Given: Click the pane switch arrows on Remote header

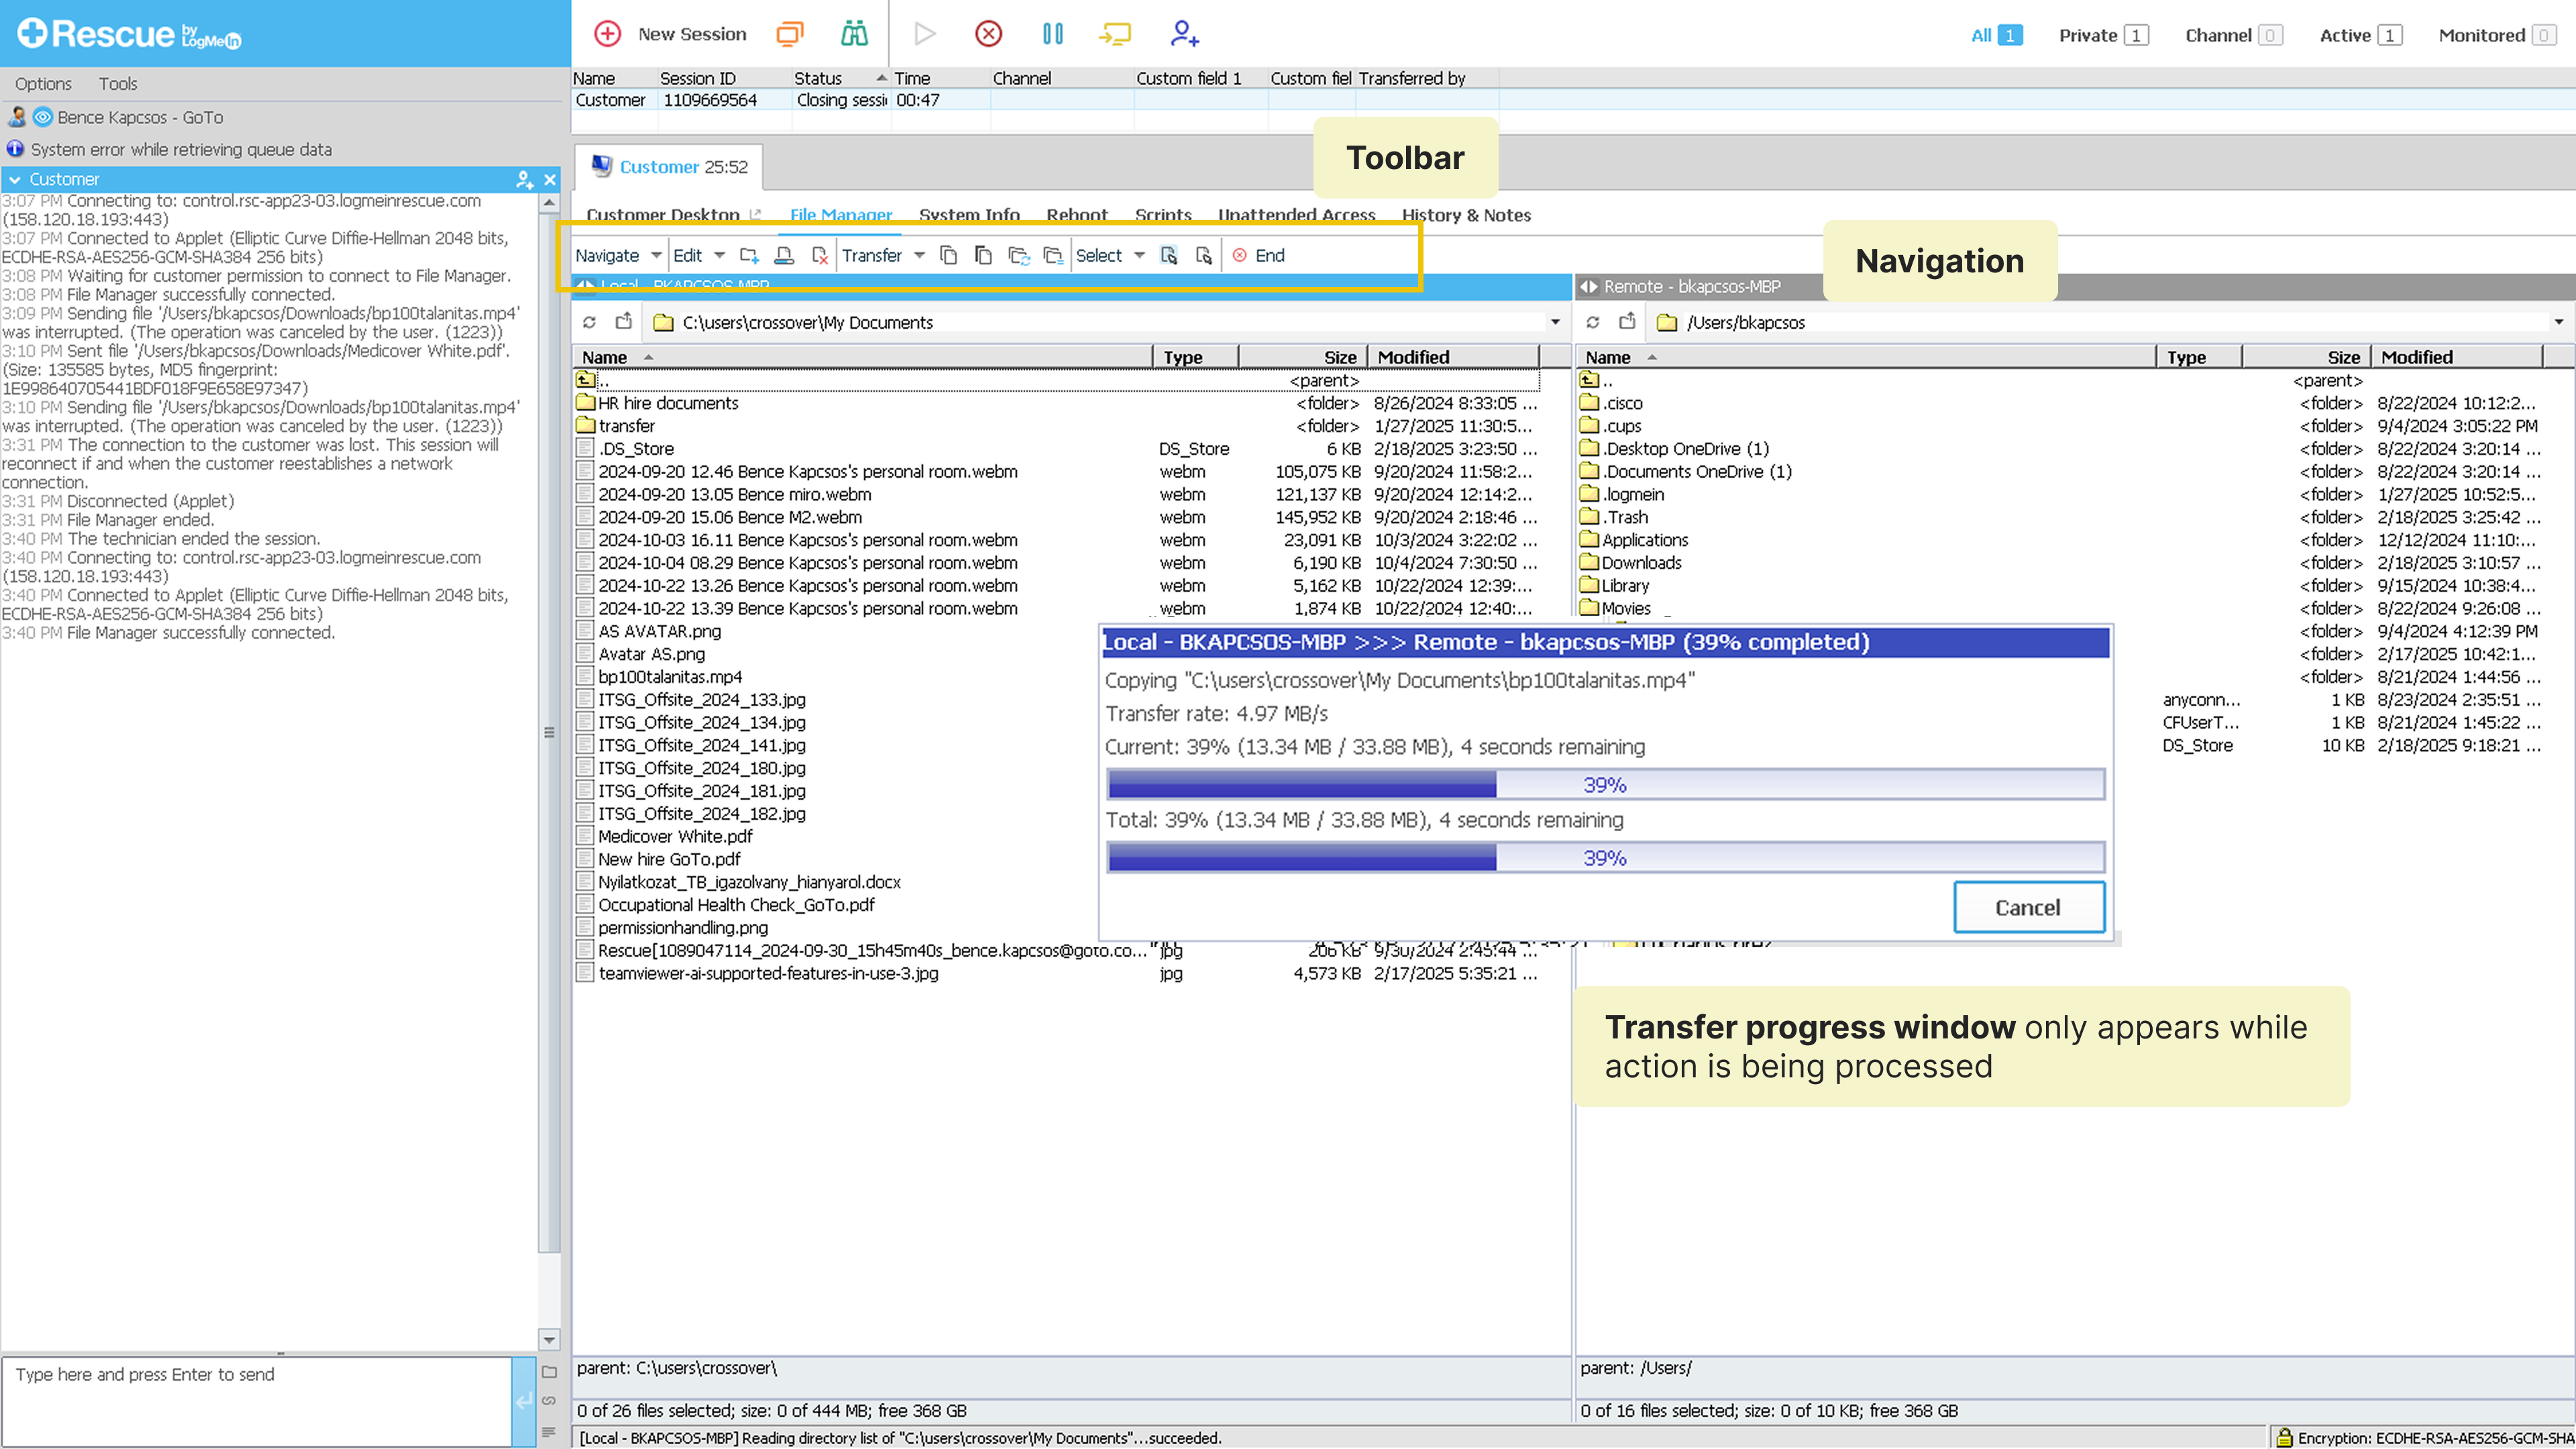Looking at the screenshot, I should pyautogui.click(x=1588, y=287).
